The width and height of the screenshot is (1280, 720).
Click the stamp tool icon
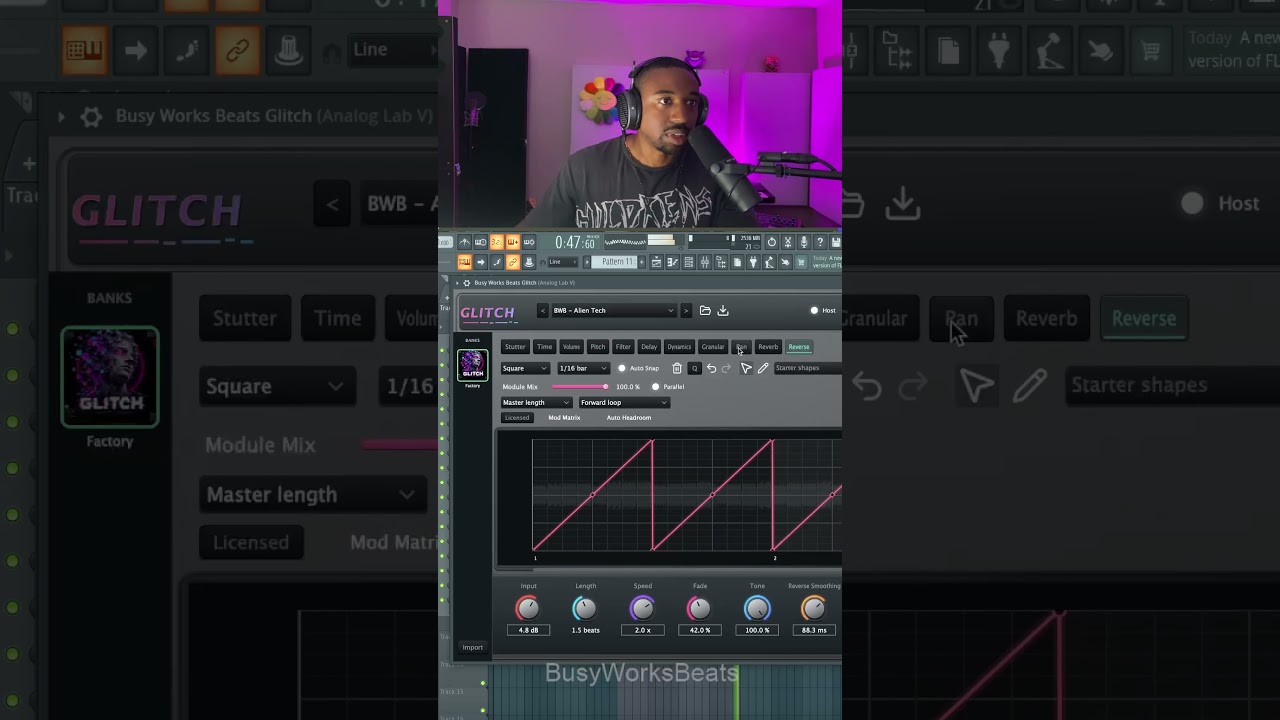tap(529, 262)
